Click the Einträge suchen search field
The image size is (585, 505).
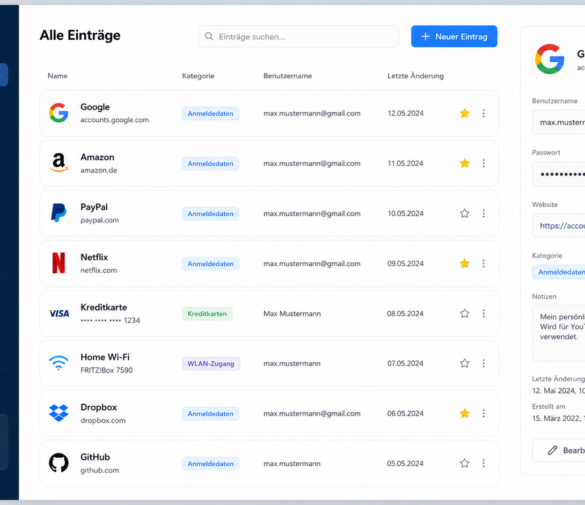pos(298,36)
